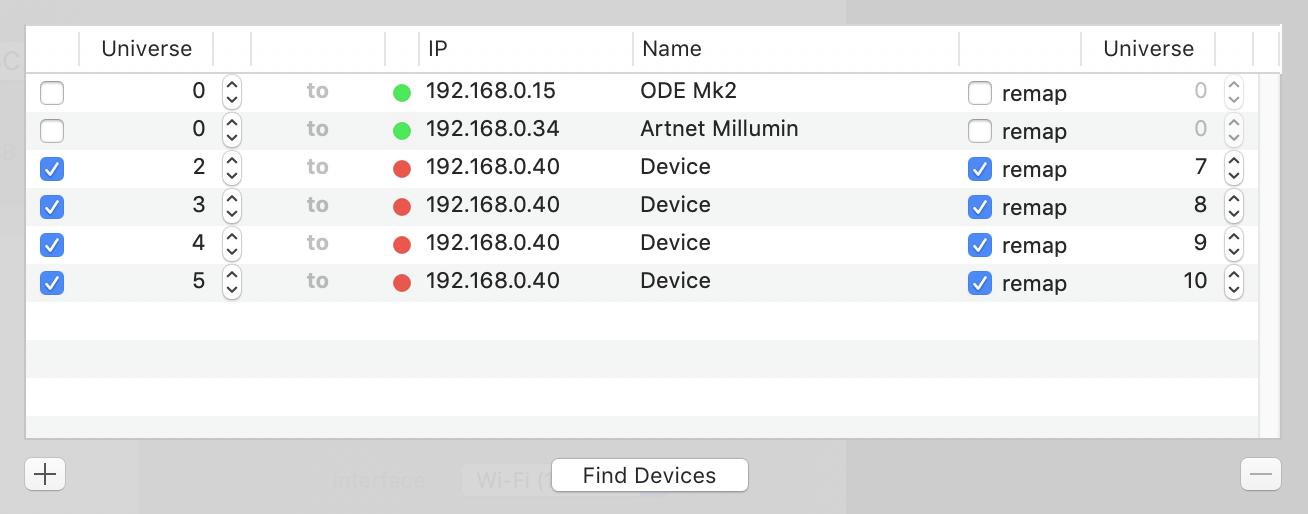
Task: Click the plus icon to add a row
Action: [x=45, y=475]
